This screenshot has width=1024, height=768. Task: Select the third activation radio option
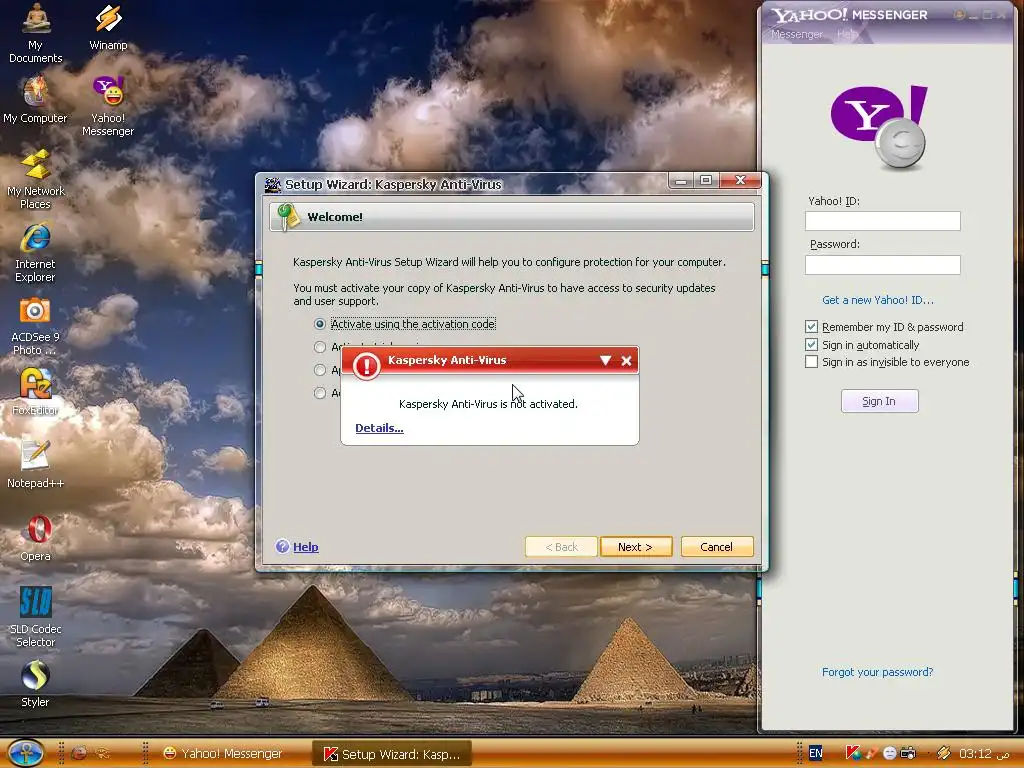point(319,370)
